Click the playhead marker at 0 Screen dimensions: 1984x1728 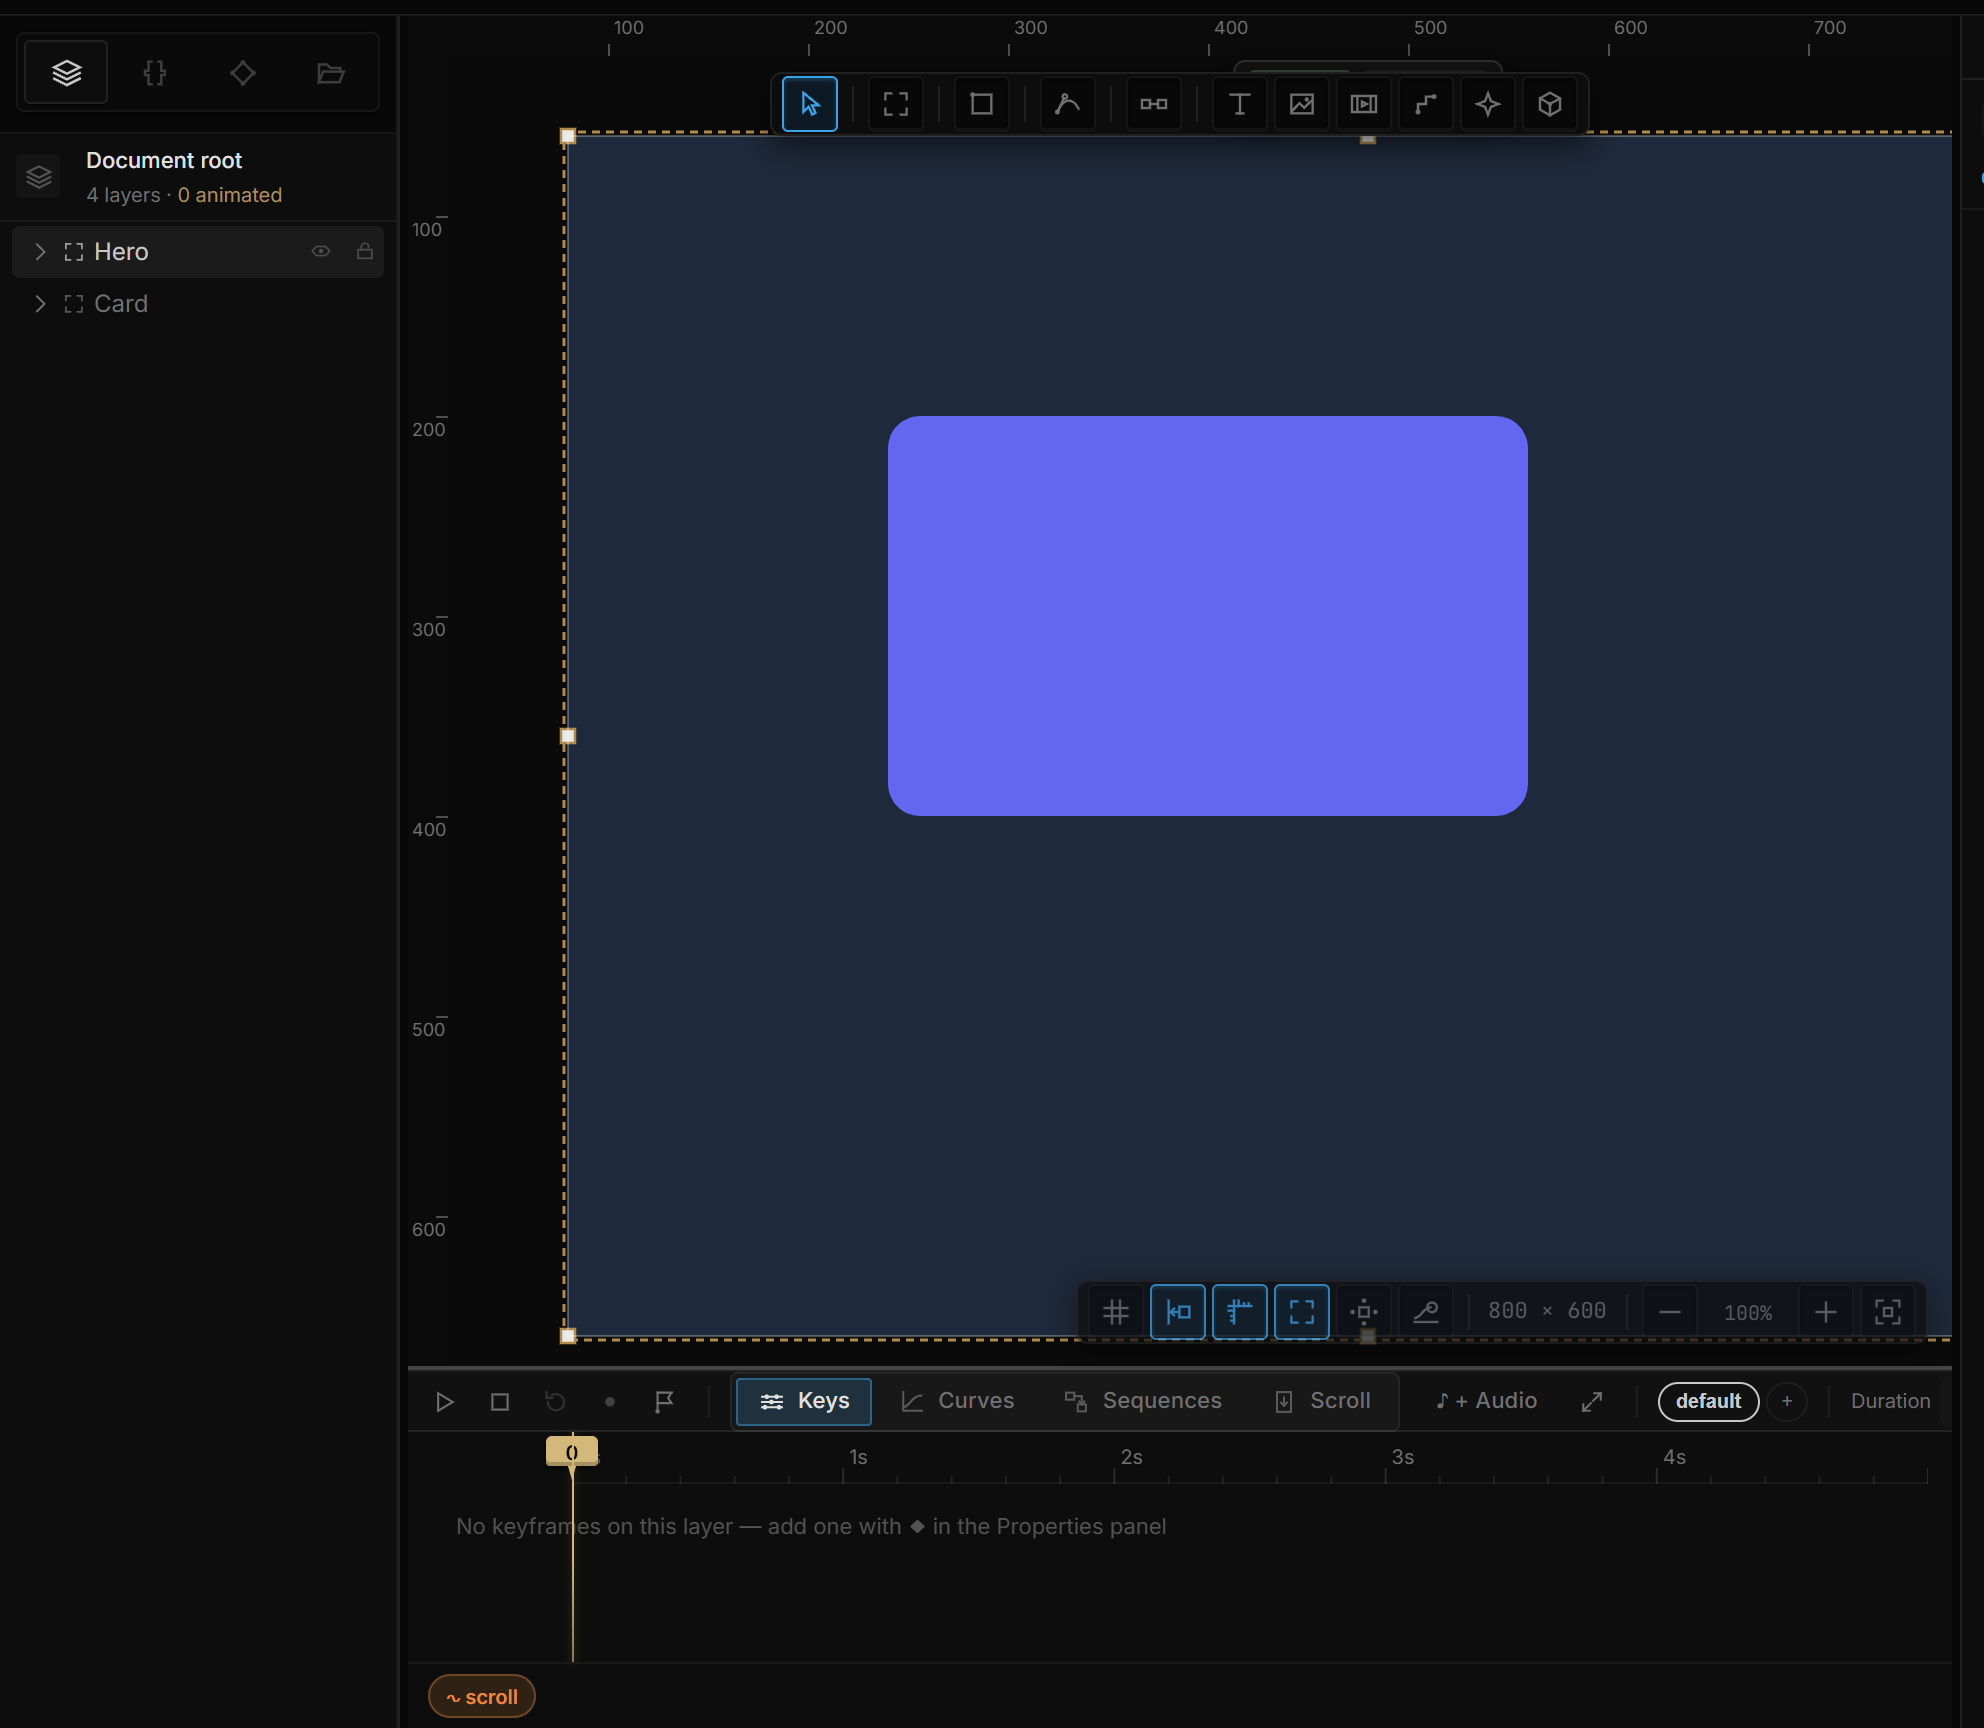tap(572, 1451)
